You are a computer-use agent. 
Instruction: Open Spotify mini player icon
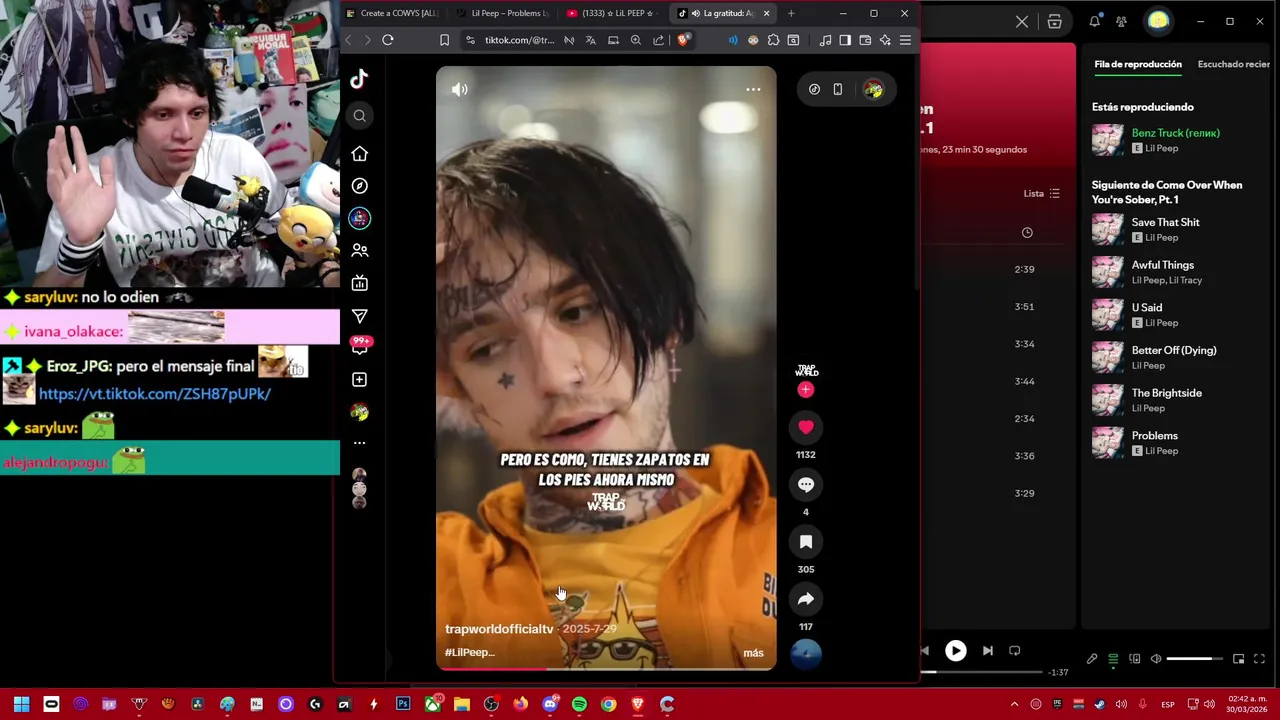pos(1238,659)
